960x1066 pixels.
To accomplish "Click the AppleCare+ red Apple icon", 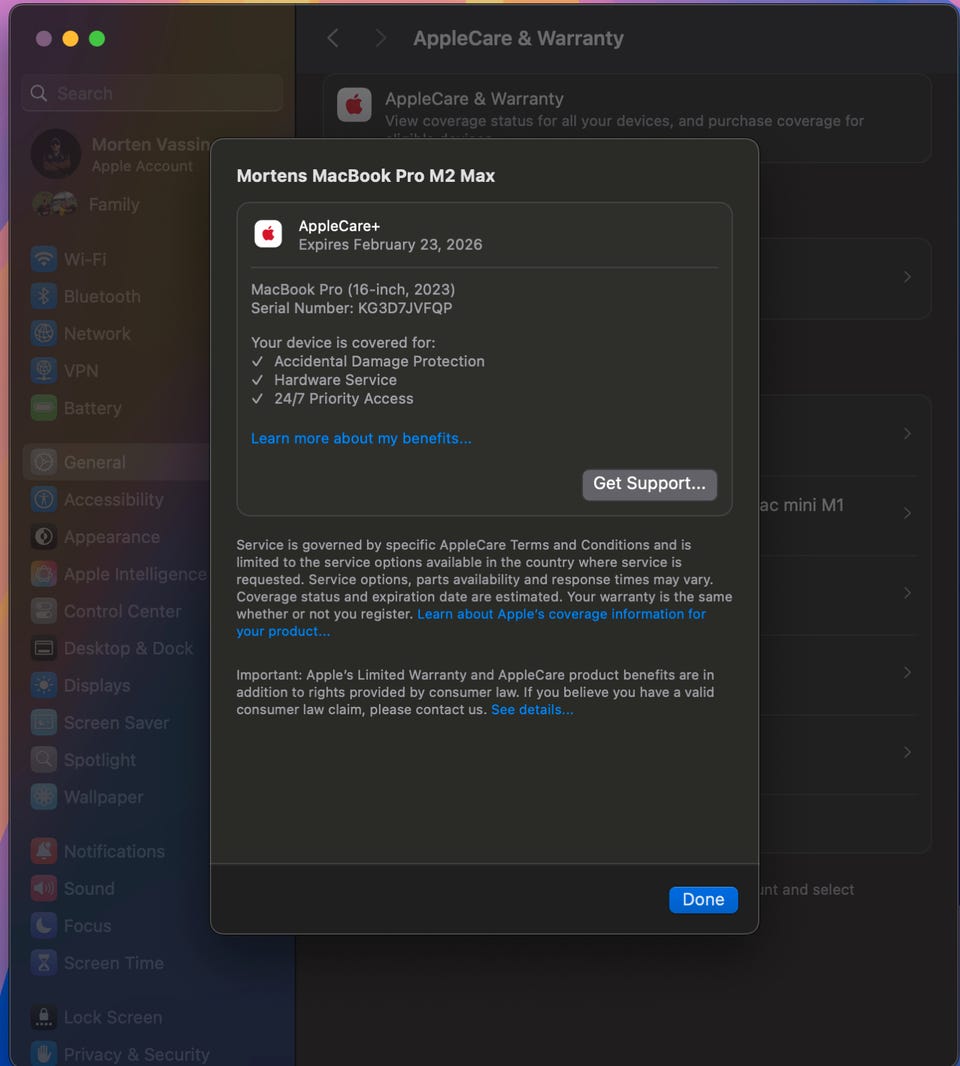I will pos(268,234).
